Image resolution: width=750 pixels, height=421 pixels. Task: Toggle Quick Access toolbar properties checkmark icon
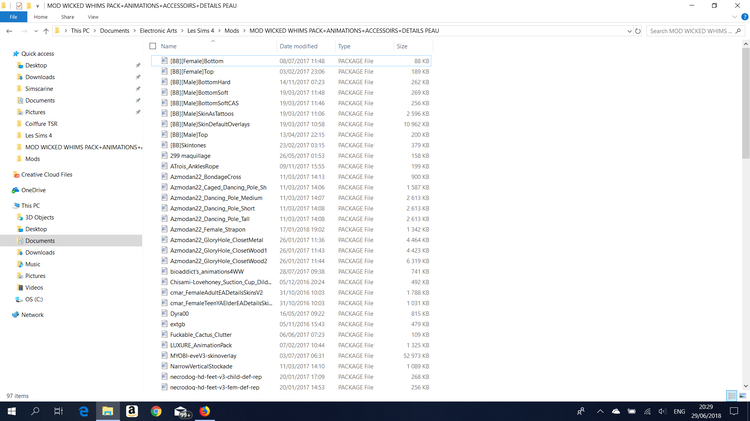(19, 6)
